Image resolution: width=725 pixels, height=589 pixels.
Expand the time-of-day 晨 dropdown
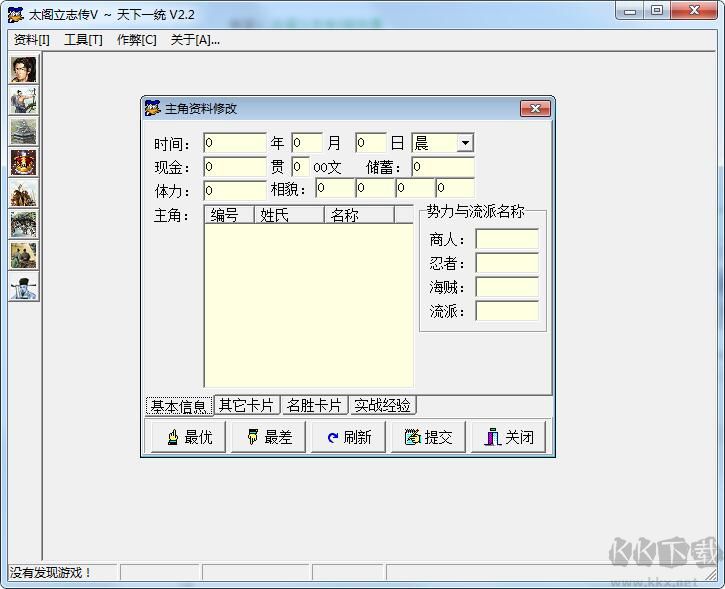[x=465, y=143]
